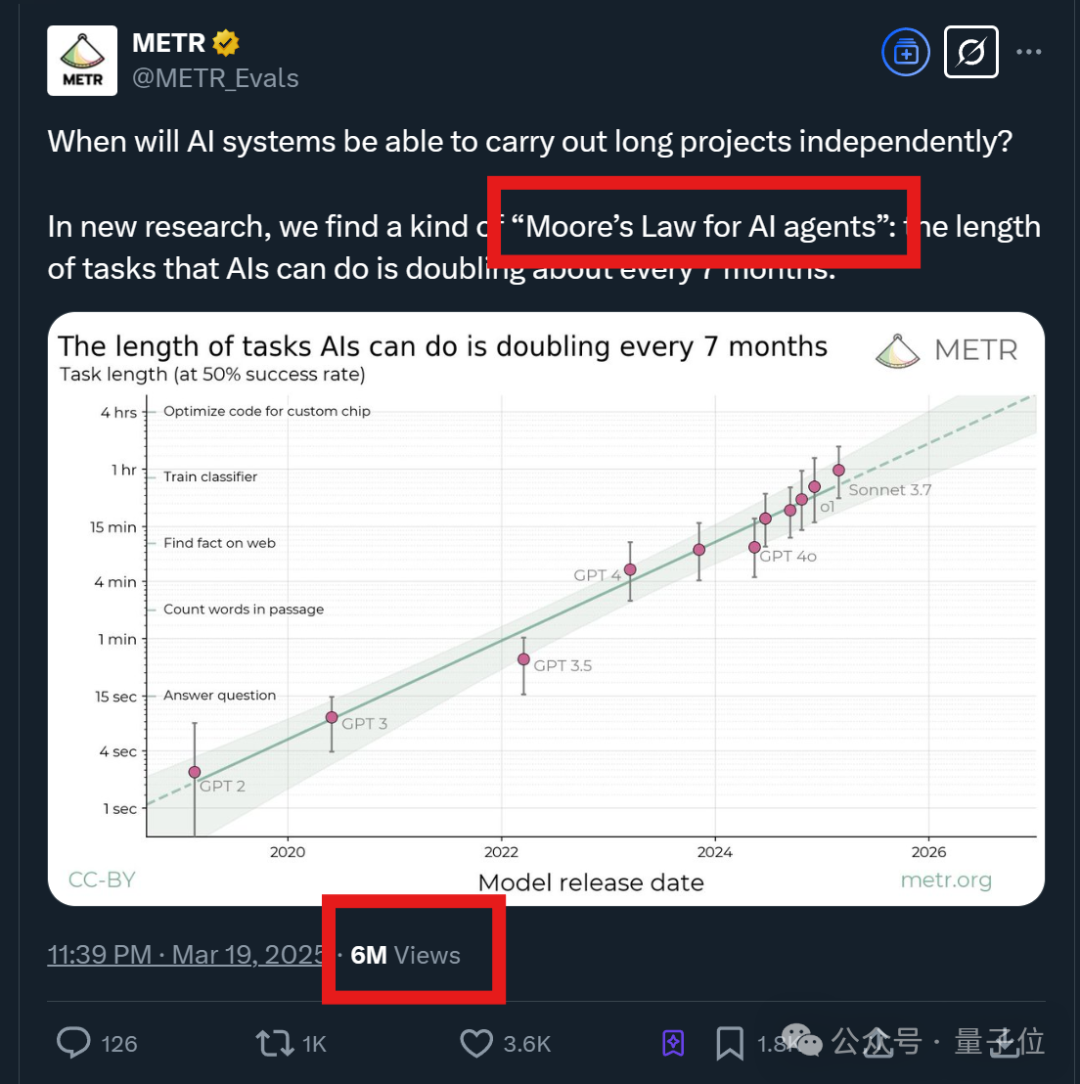Click the 126 replies count
The height and width of the screenshot is (1084, 1080).
click(119, 1043)
